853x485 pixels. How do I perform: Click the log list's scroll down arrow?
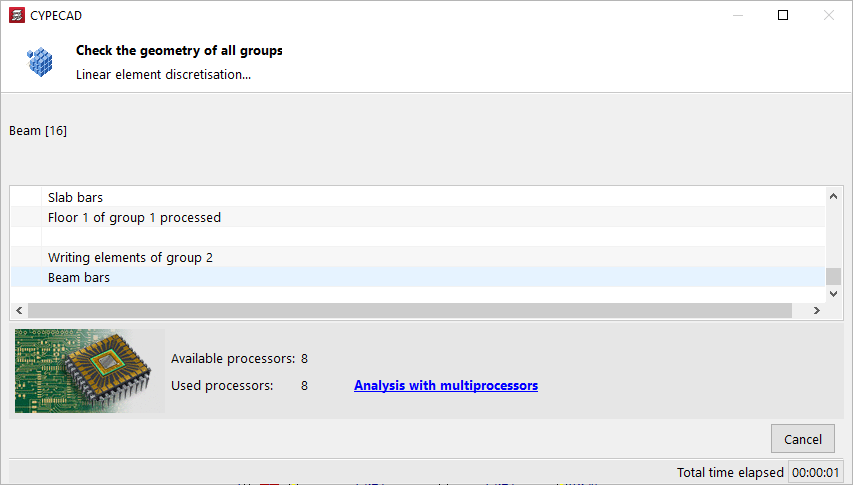tap(834, 294)
